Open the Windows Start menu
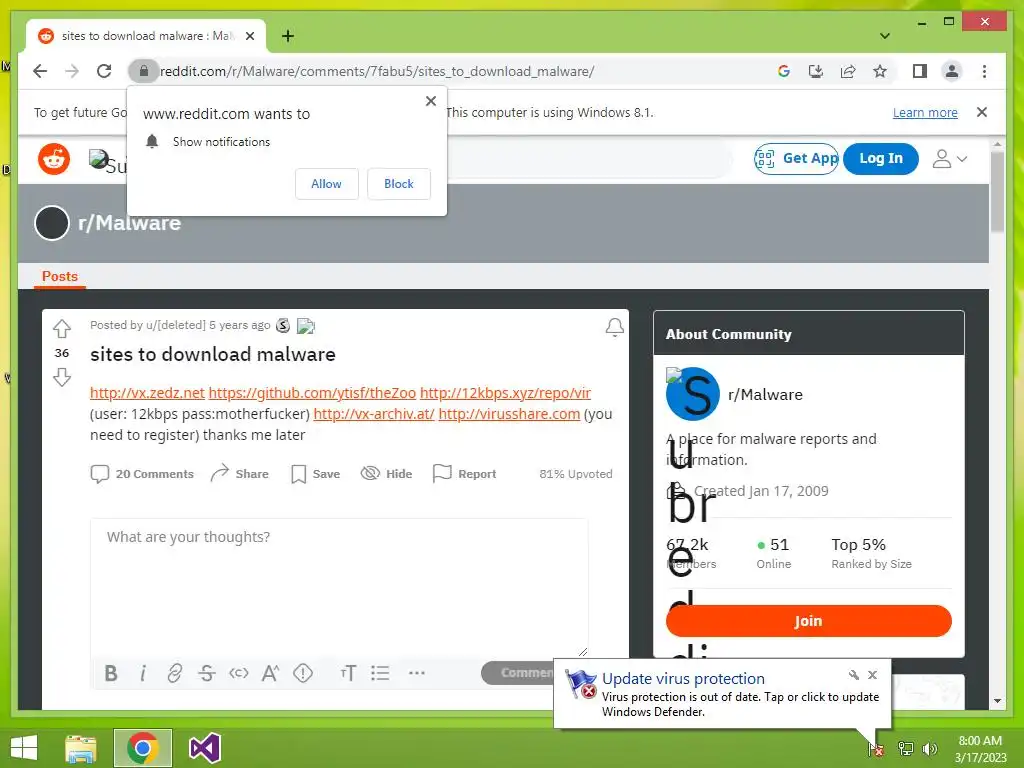The height and width of the screenshot is (768, 1024). (24, 748)
